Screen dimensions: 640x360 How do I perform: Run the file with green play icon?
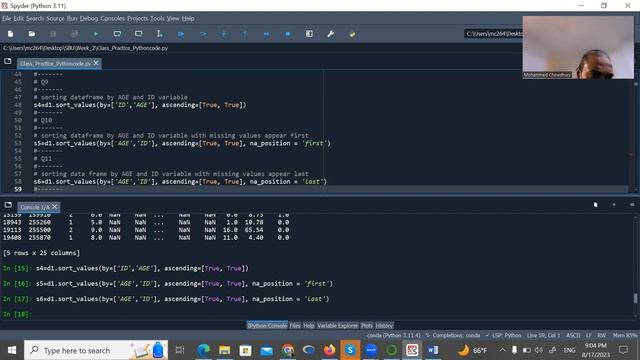tap(96, 34)
